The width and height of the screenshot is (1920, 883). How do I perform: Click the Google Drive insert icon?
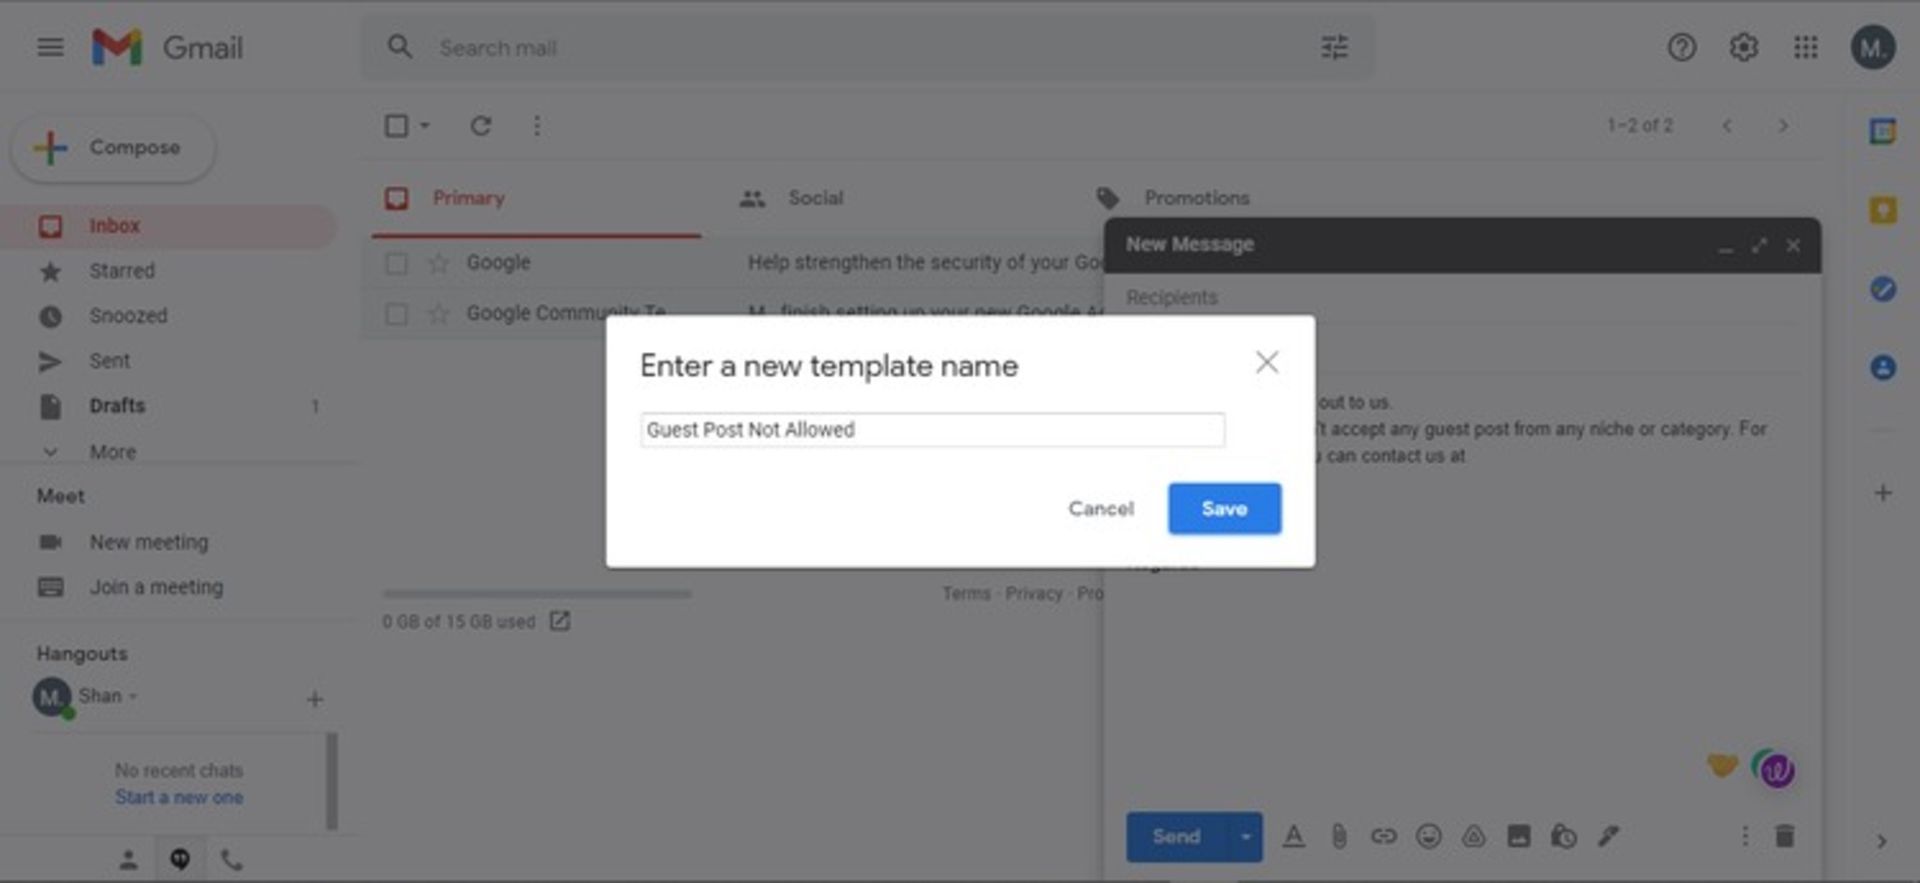[x=1473, y=836]
